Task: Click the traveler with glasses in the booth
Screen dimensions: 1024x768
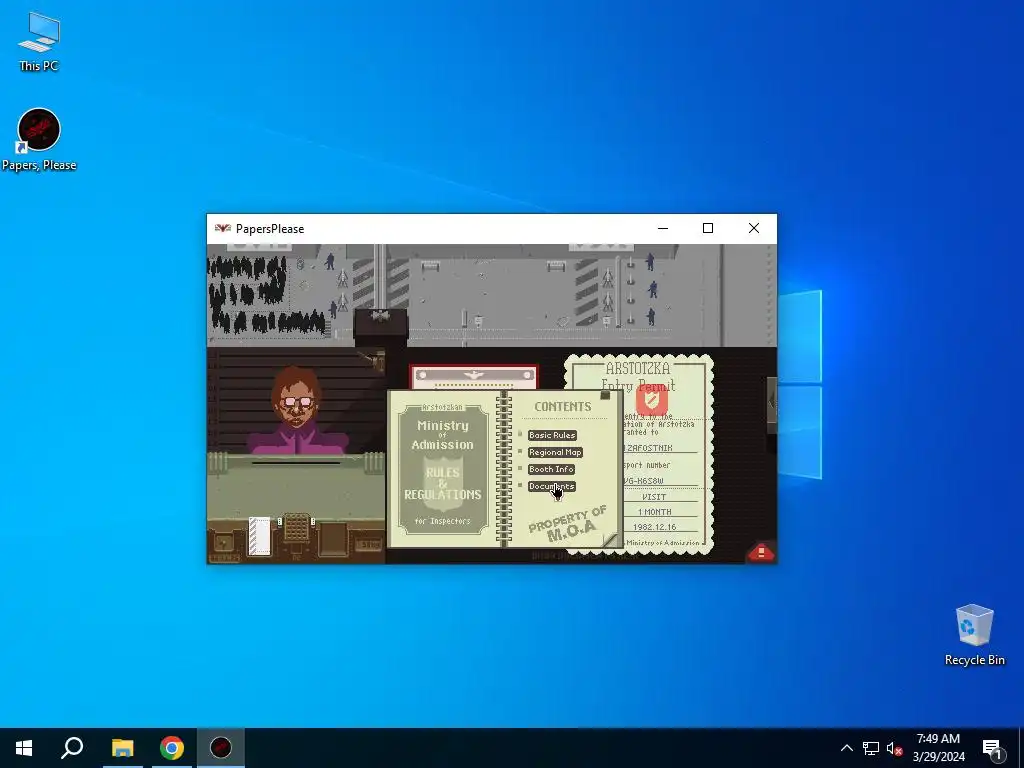Action: click(x=296, y=411)
